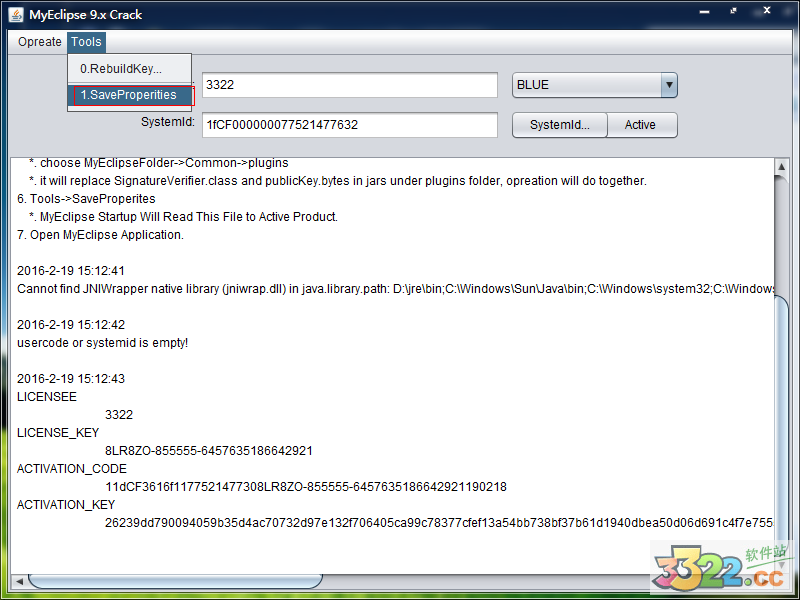Image resolution: width=800 pixels, height=600 pixels.
Task: Choose 1.SaveProperities menu entry
Action: click(130, 95)
